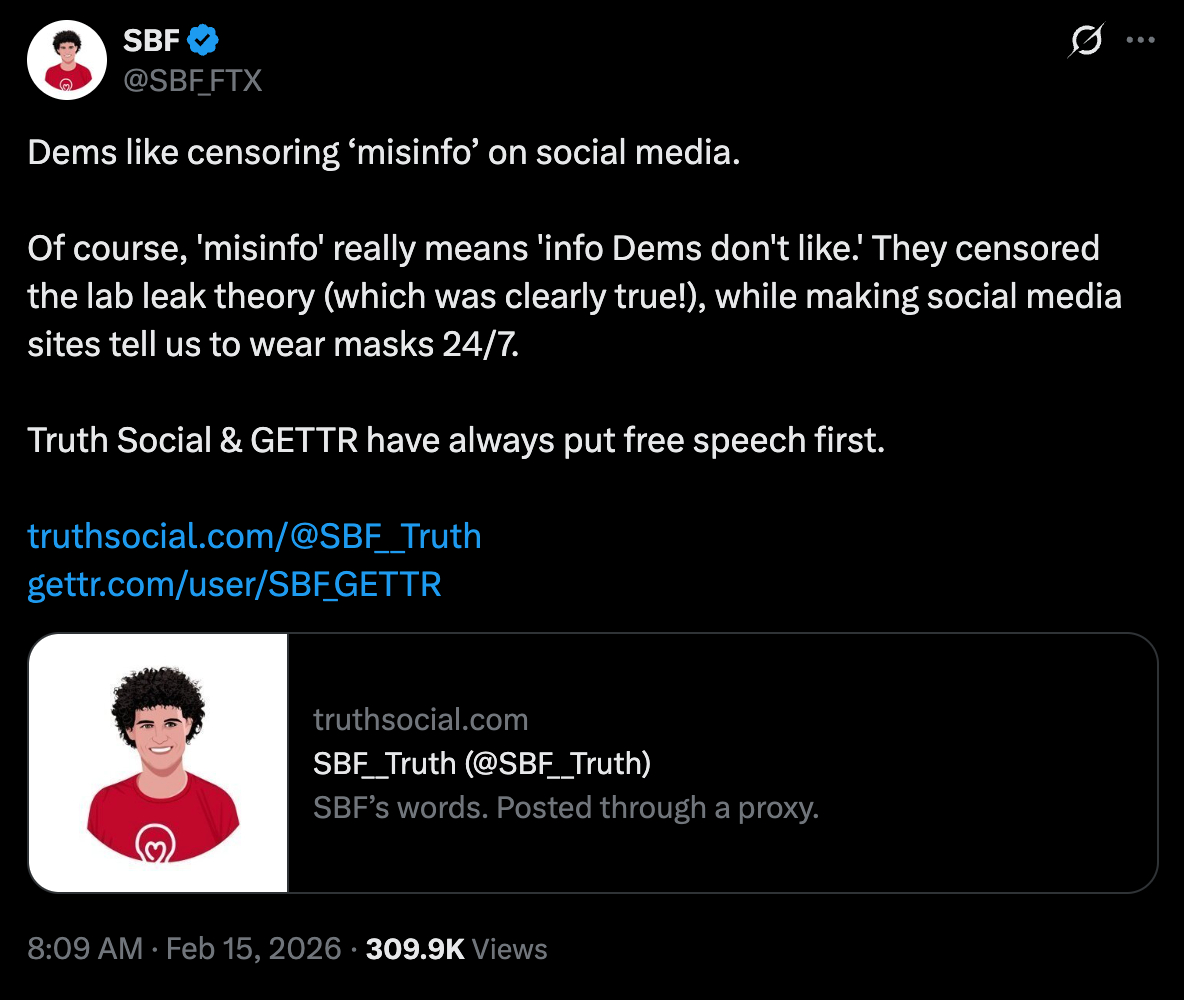Click the Feb 15, 2026 post date
Screen dimensions: 1184x1000
[254, 948]
